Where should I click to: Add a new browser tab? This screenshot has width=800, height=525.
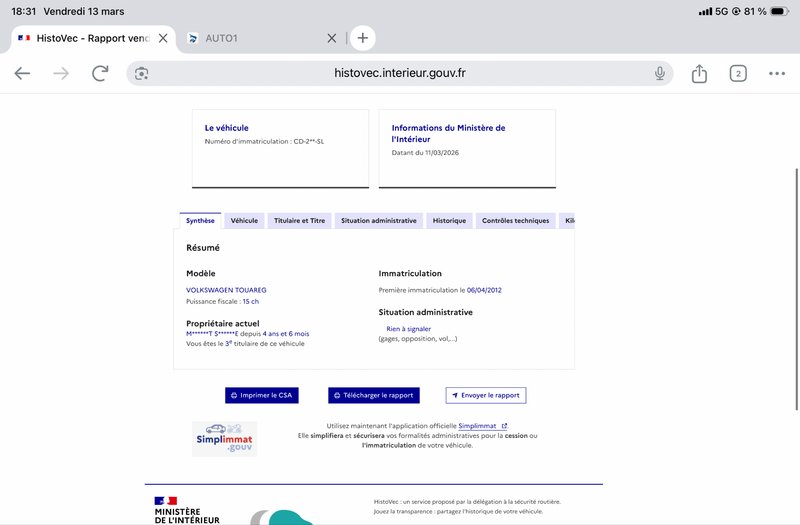[x=362, y=38]
